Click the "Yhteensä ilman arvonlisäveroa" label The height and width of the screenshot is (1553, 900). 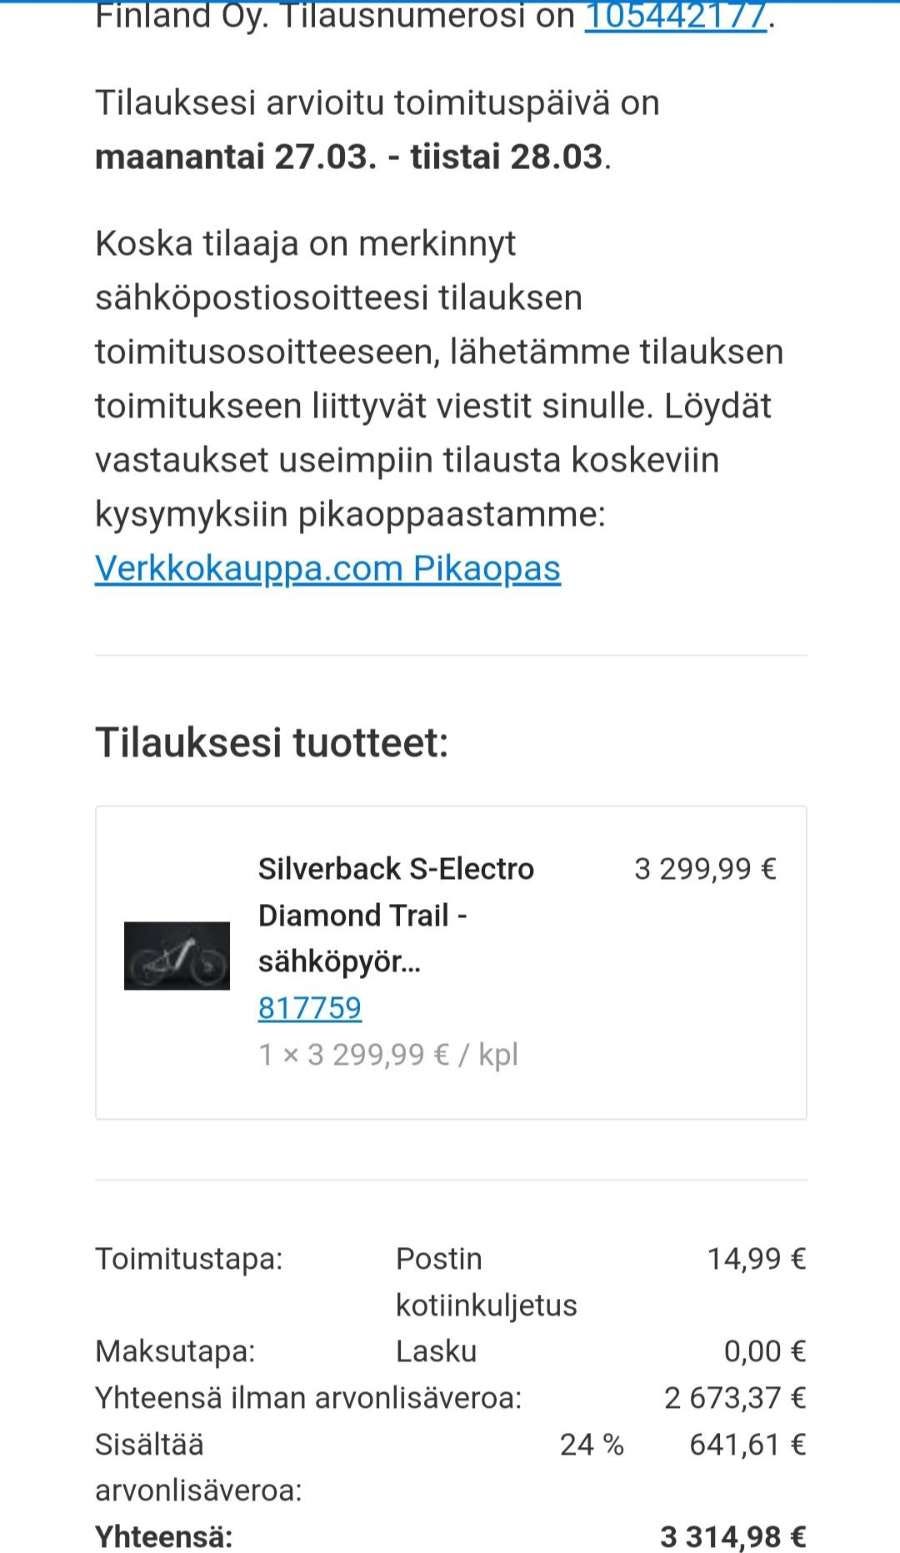pyautogui.click(x=308, y=1397)
